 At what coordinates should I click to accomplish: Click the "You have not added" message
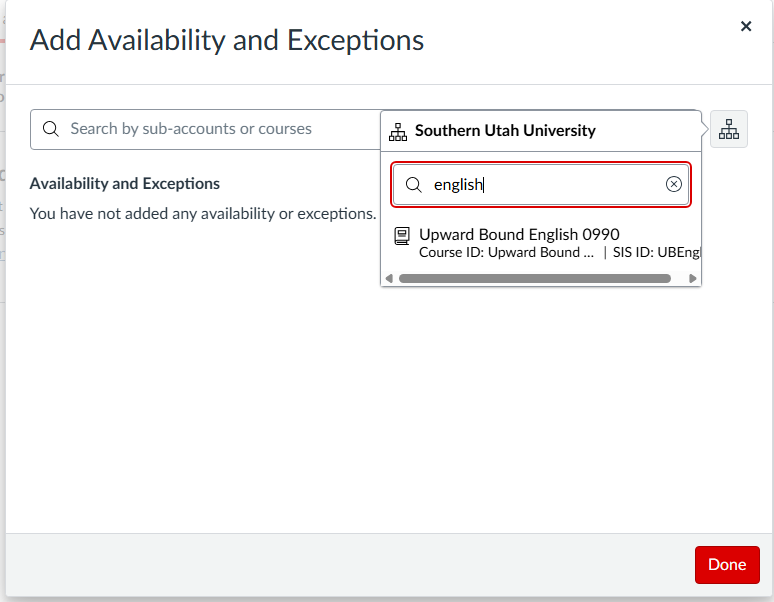pos(203,213)
